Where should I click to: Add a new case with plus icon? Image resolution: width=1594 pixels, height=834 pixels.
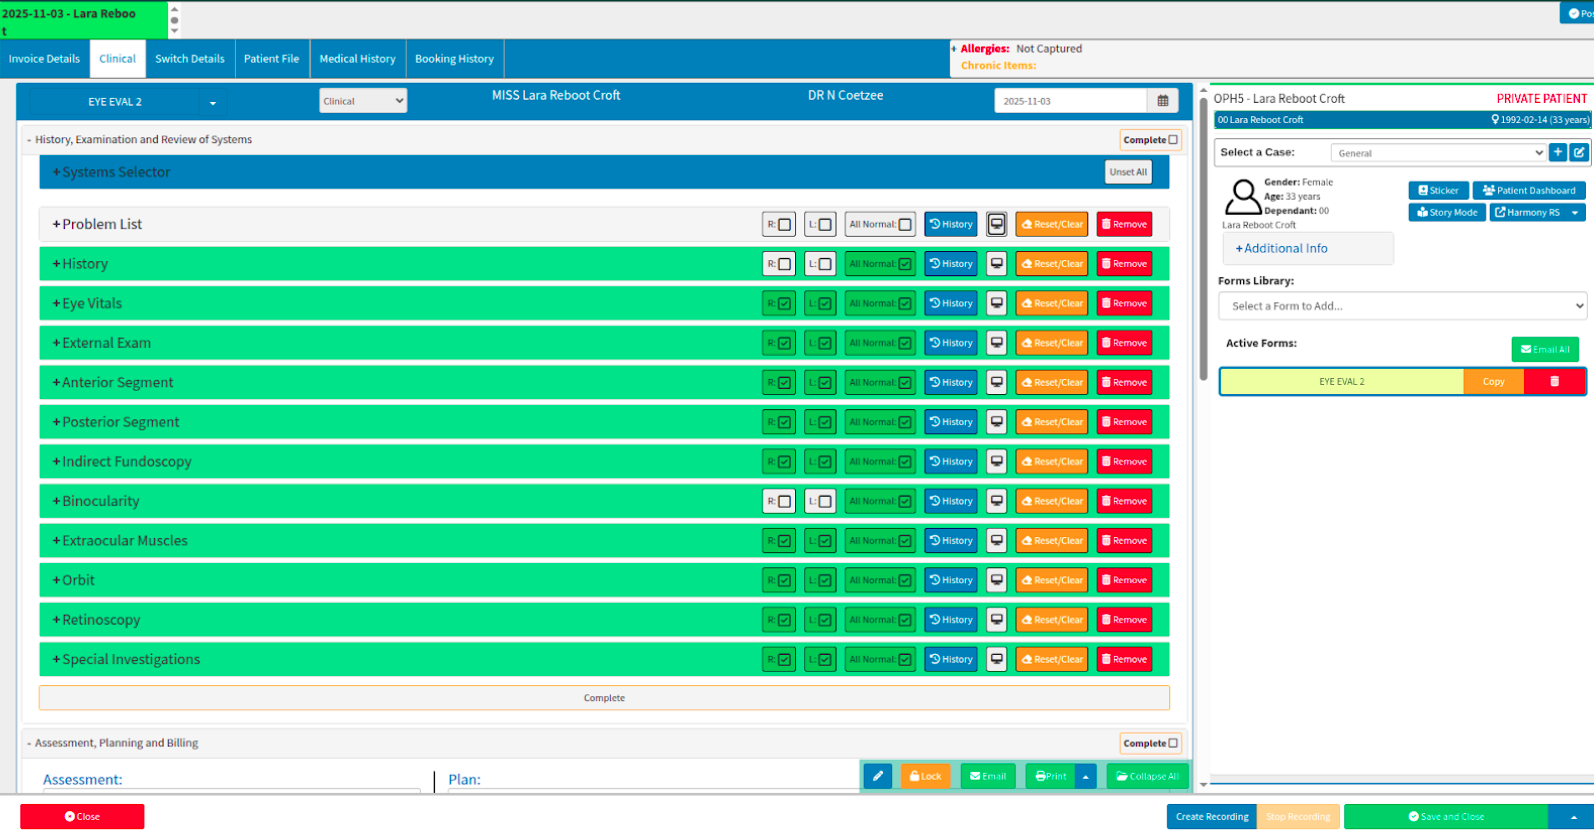[x=1557, y=152]
